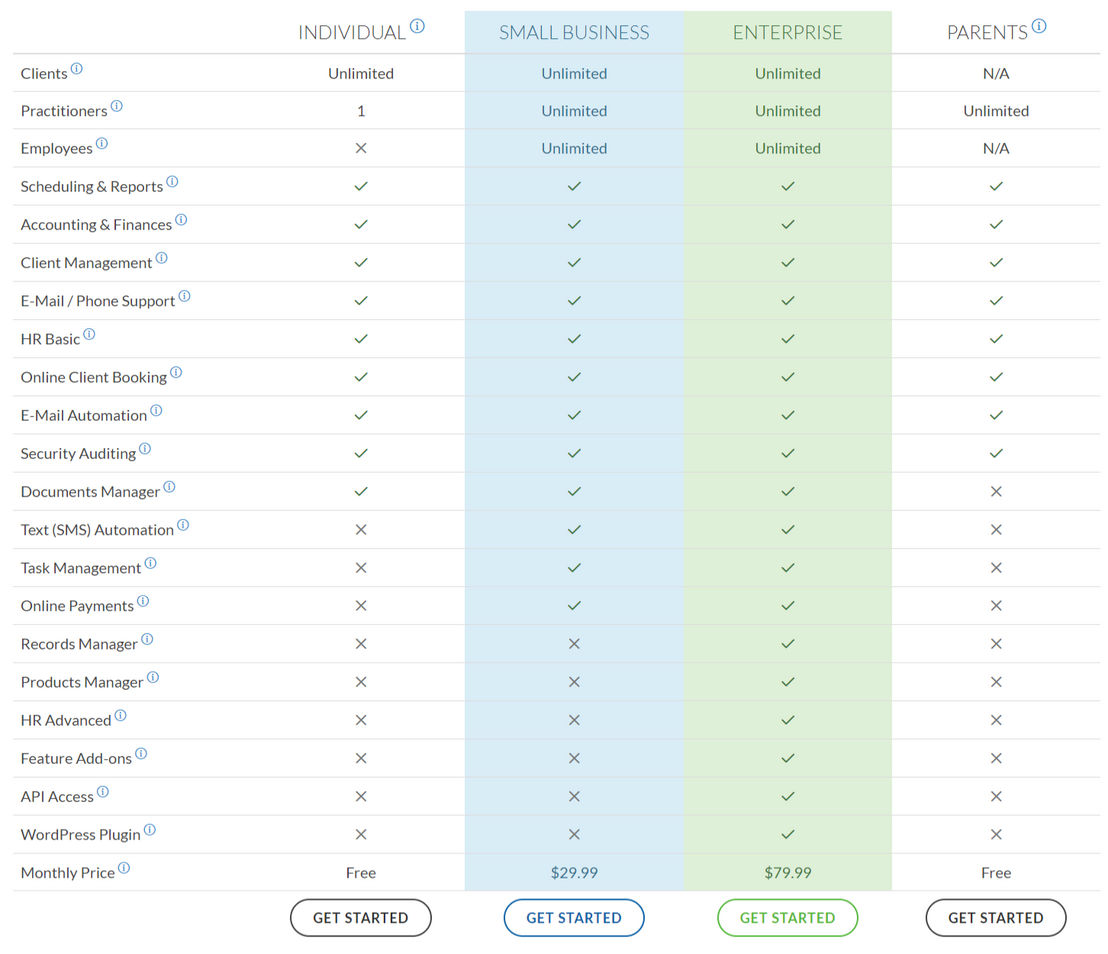Click the E-Mail / Phone Support info icon
This screenshot has height=954, width=1108.
(184, 296)
